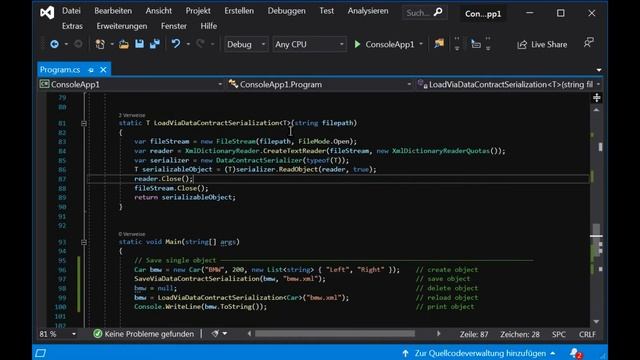640x360 pixels.
Task: Click Zur Quellcodeverwaltung hinzufügen
Action: 480,353
